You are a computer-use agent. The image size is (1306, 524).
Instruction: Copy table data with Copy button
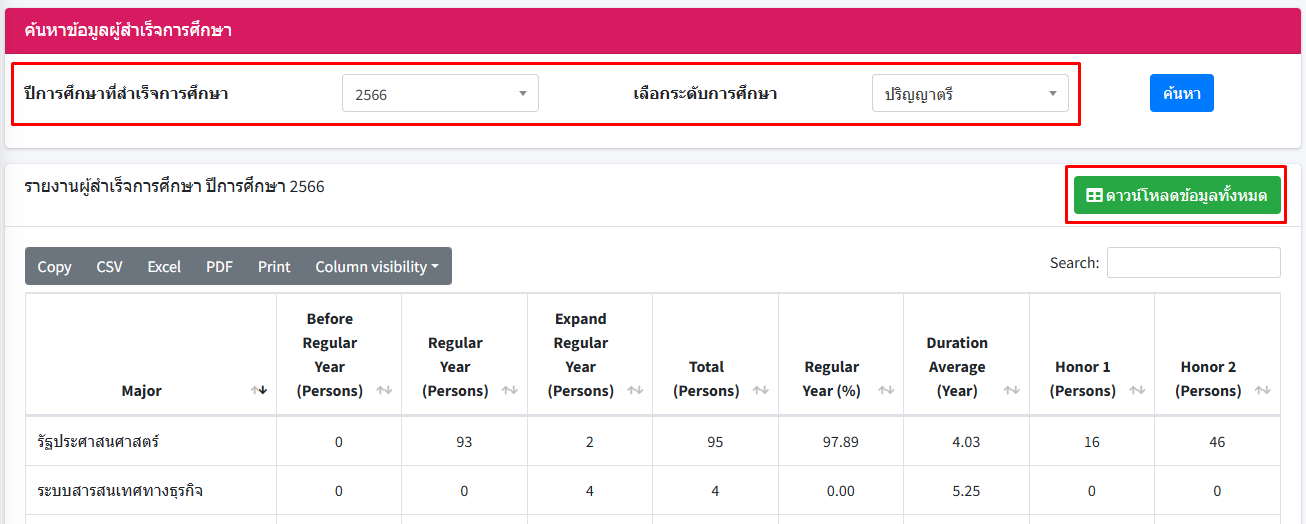coord(54,267)
